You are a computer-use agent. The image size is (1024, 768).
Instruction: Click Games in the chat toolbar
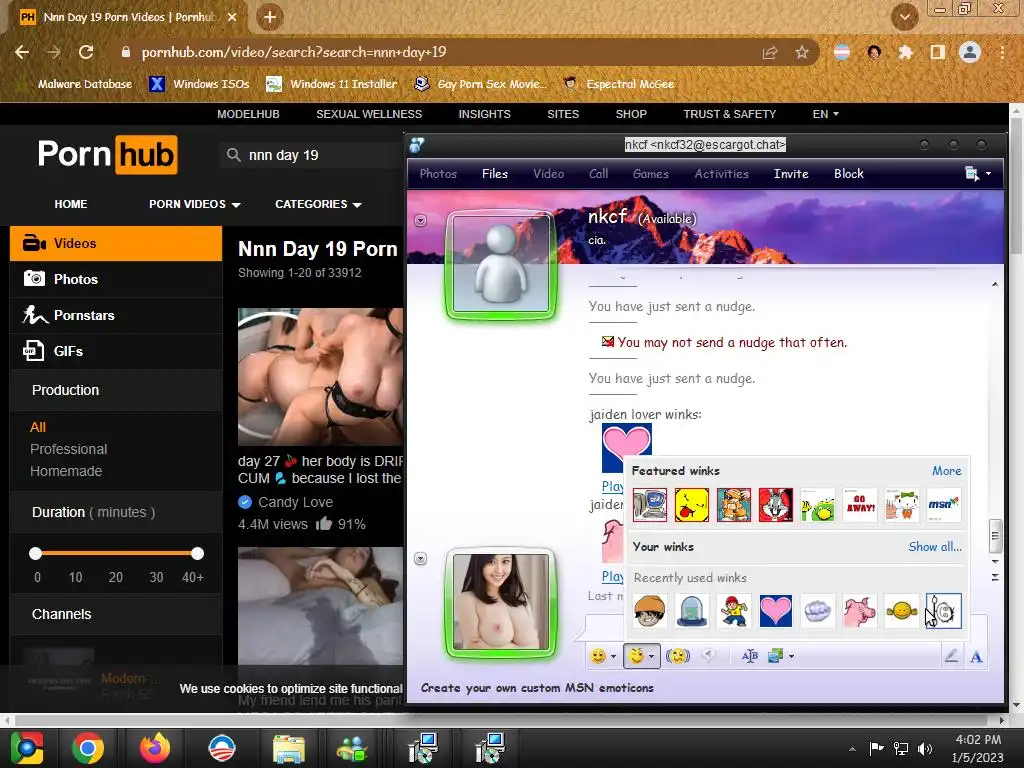pos(650,174)
